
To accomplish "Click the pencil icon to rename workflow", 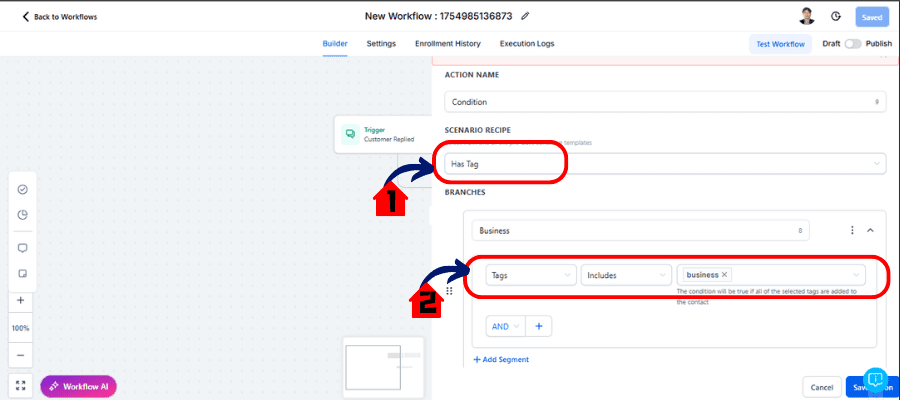I will [526, 16].
